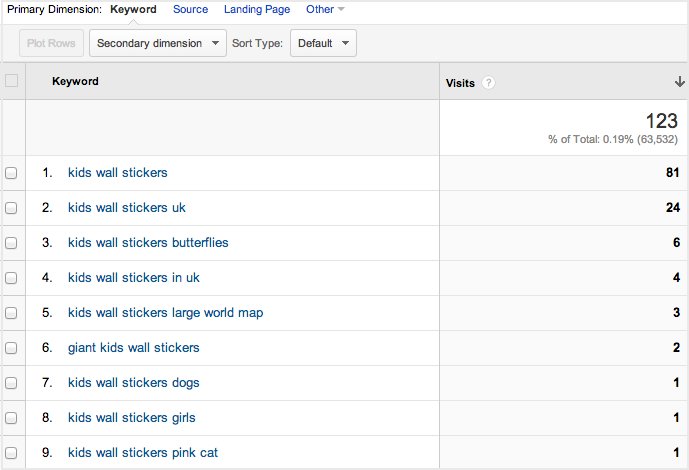Image resolution: width=689 pixels, height=470 pixels.
Task: Click the kids wall stickers dogs keyword
Action: click(134, 383)
